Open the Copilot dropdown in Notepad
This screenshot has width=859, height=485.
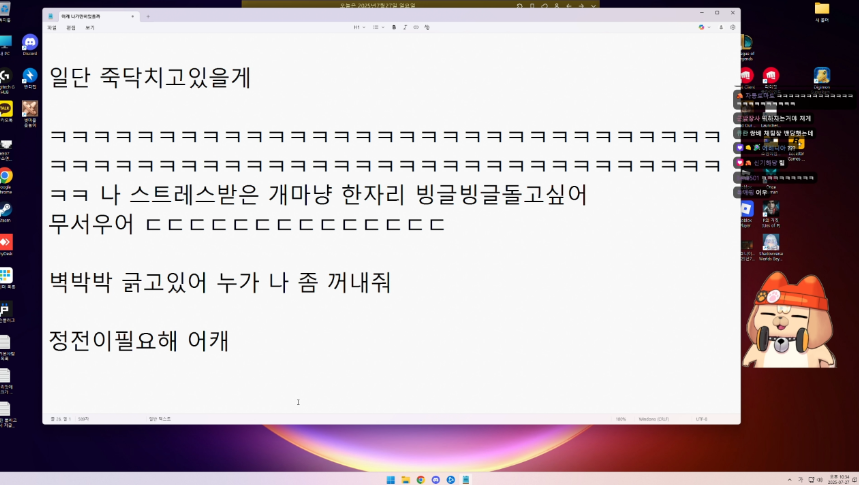tap(705, 27)
